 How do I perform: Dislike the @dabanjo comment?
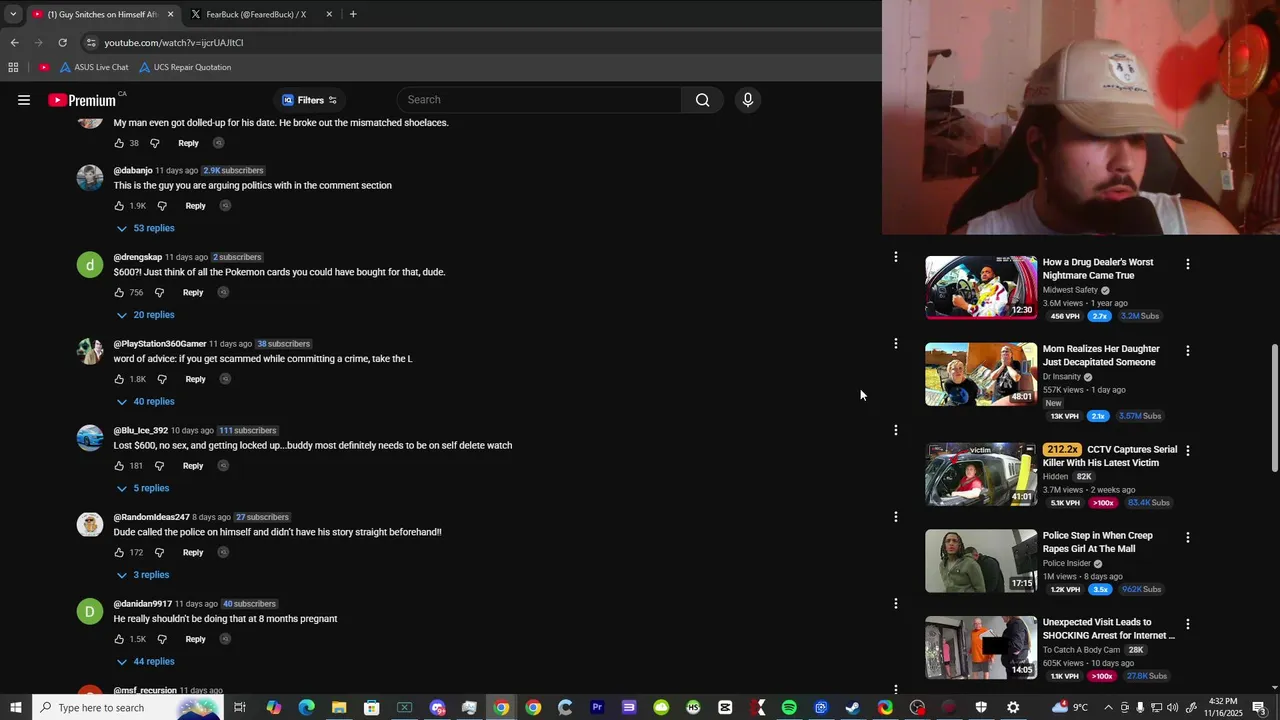click(162, 206)
